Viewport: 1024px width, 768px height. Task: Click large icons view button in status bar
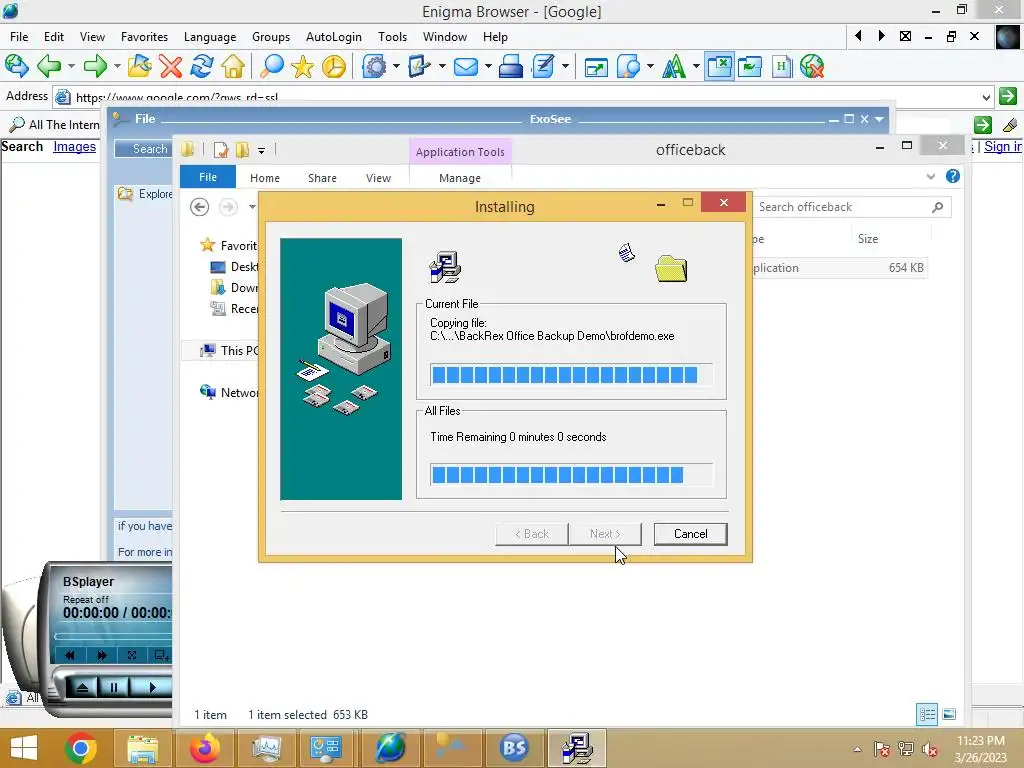pyautogui.click(x=950, y=714)
